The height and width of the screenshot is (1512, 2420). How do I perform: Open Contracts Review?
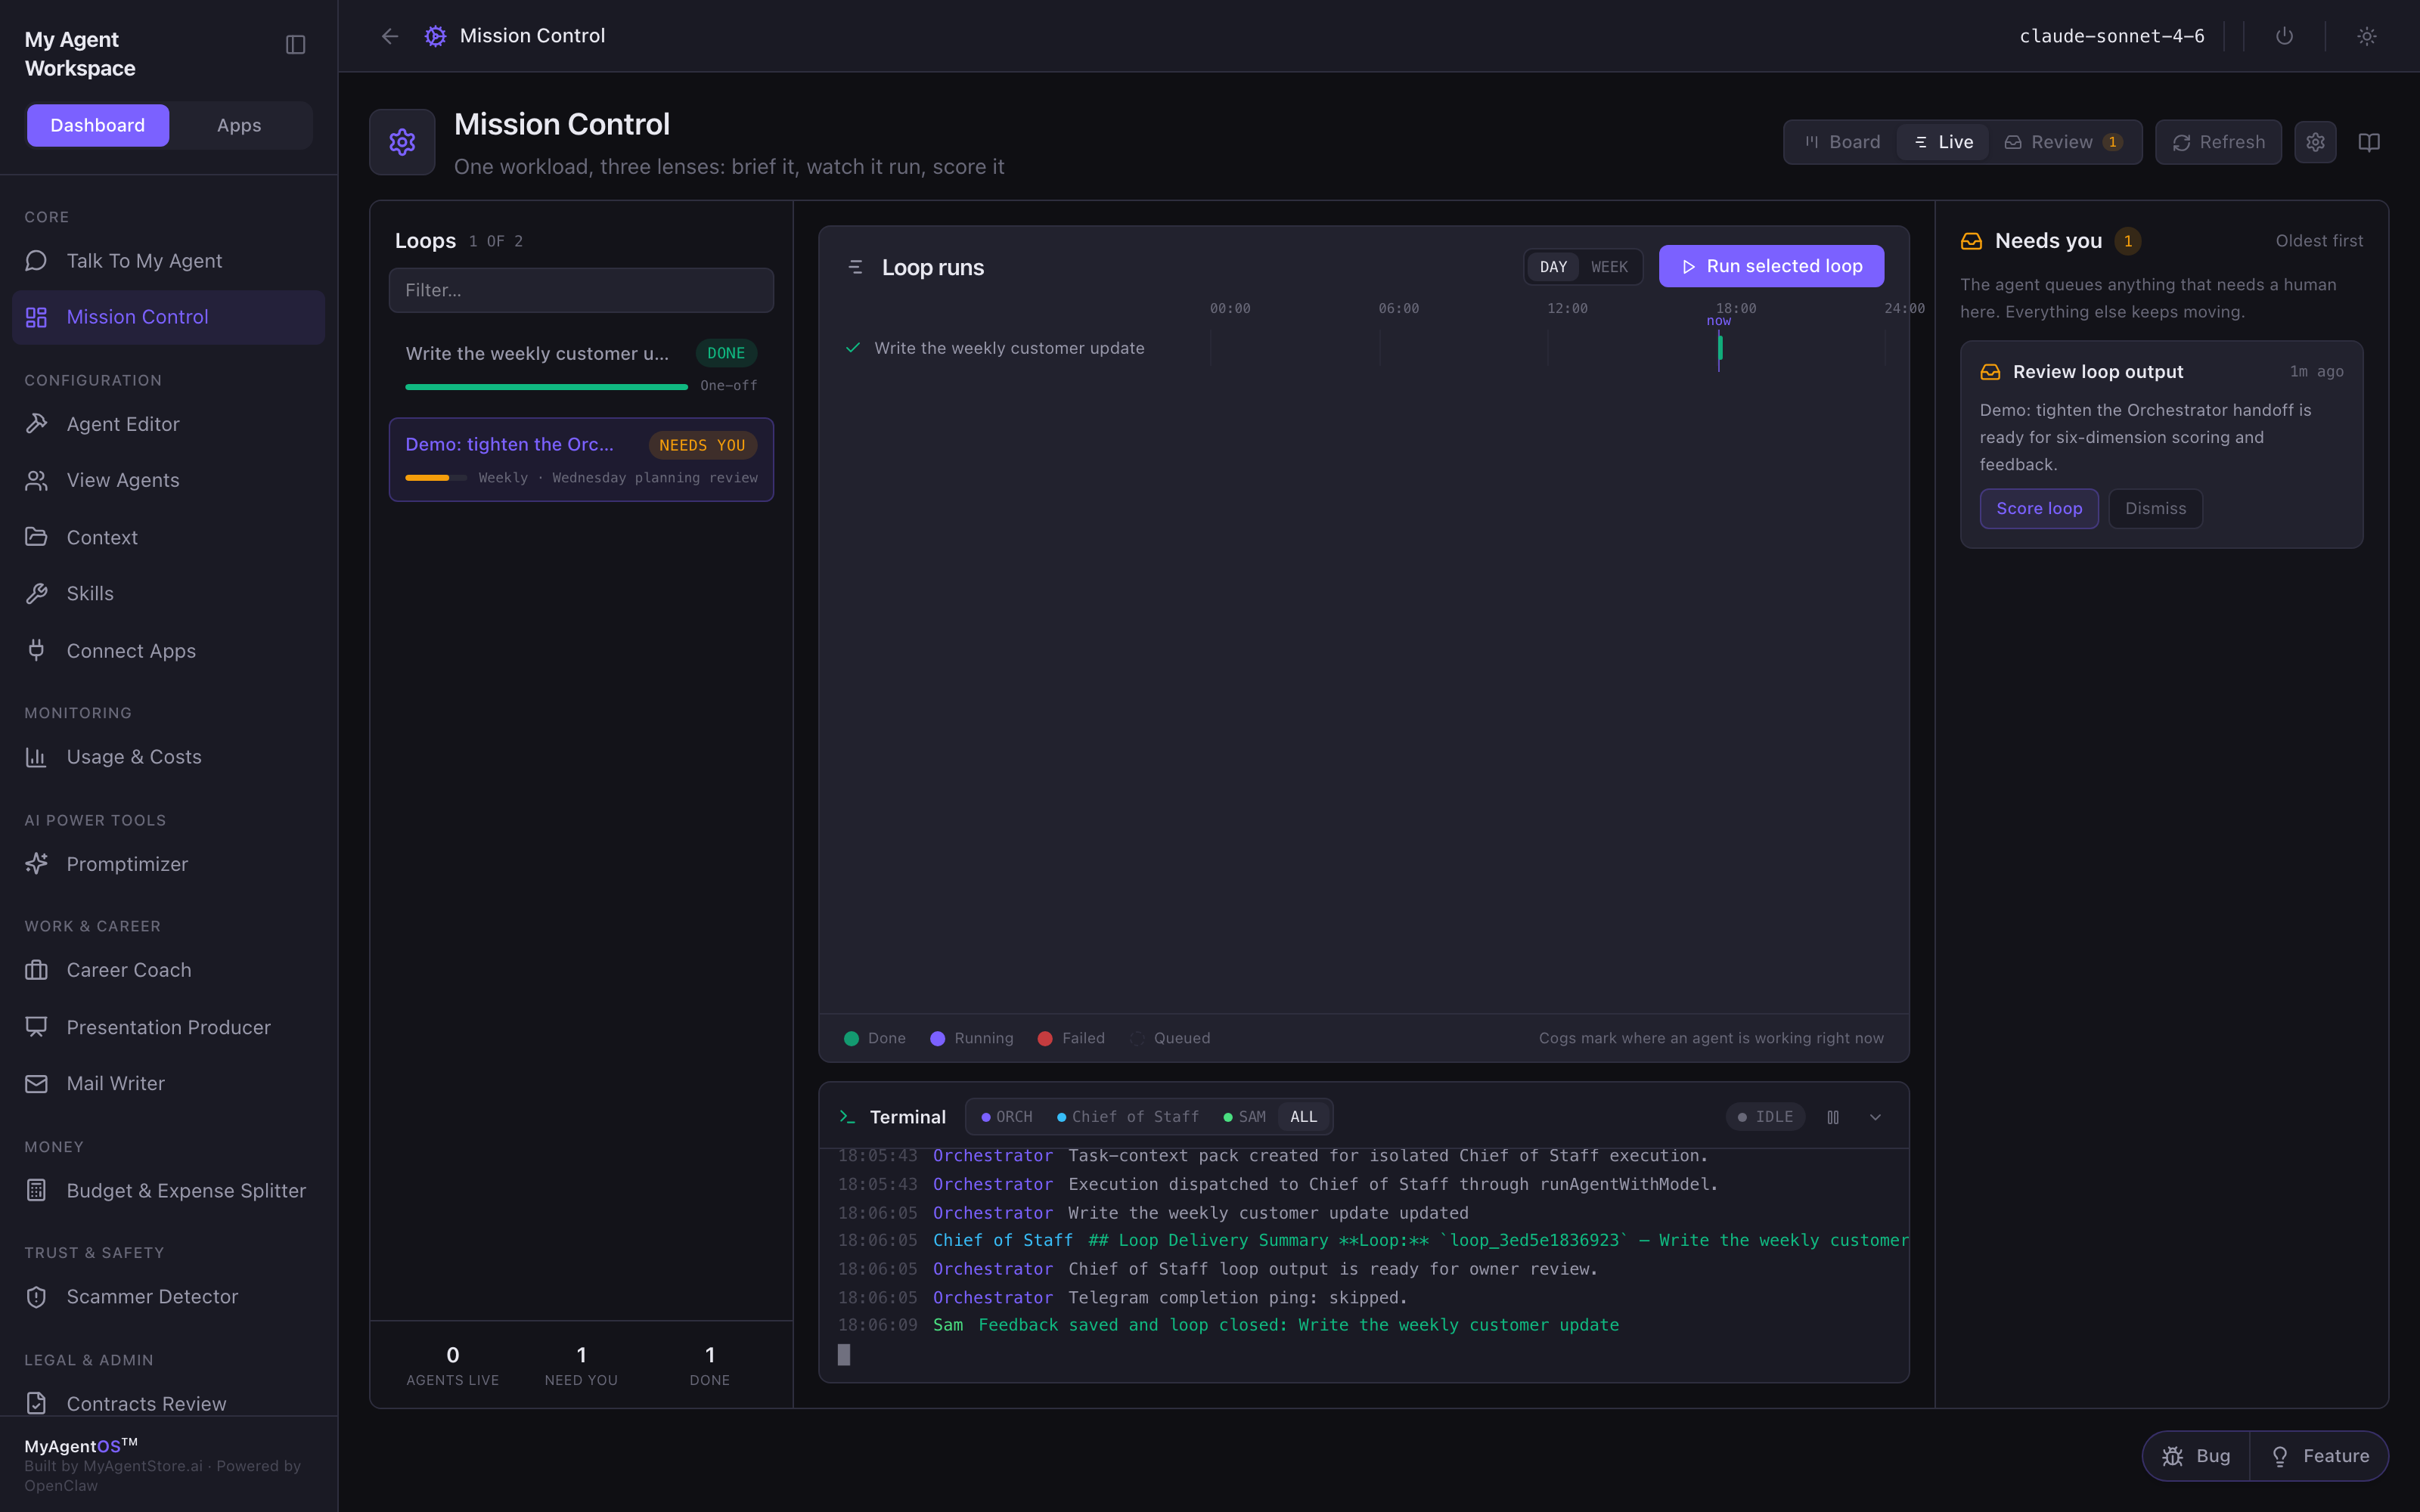pyautogui.click(x=168, y=1403)
